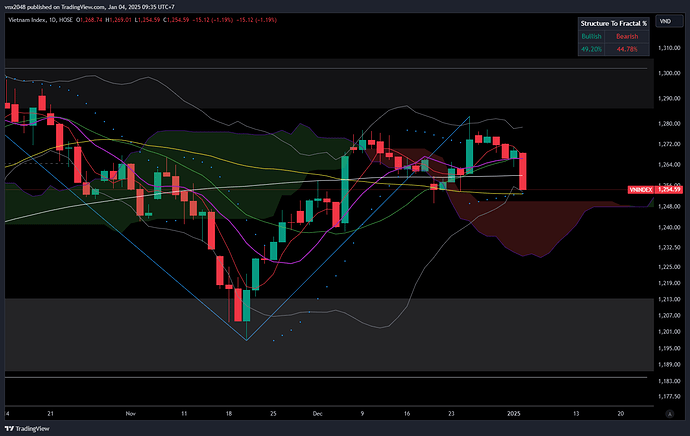Screen dimensions: 690x436
Task: Click the 1,201.00 price axis label
Action: pyautogui.click(x=669, y=332)
